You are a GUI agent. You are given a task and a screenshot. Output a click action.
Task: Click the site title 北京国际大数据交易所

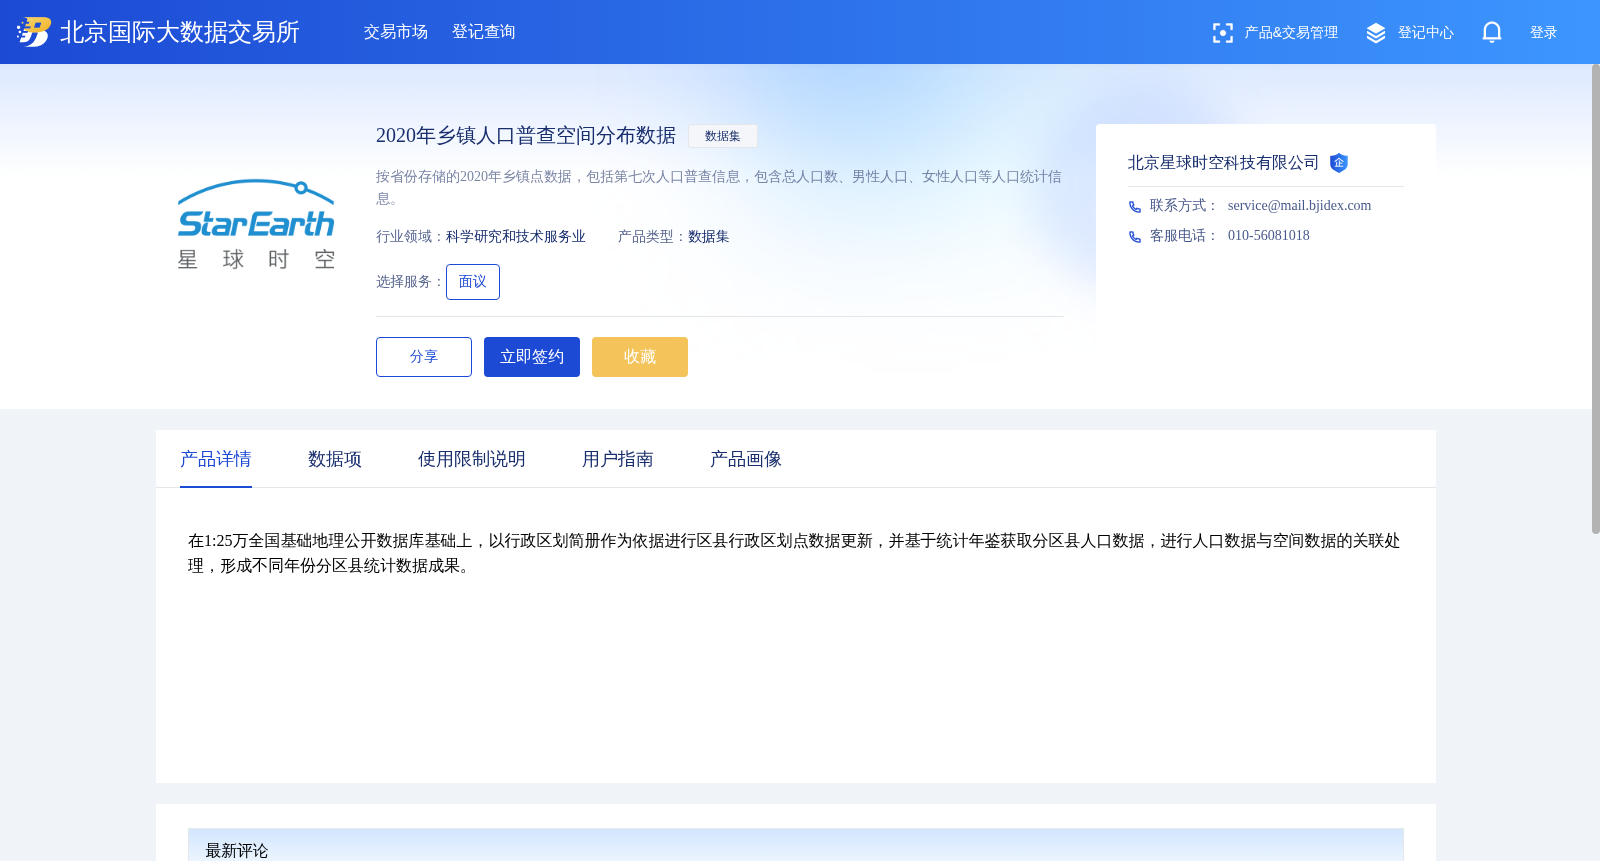pyautogui.click(x=180, y=32)
